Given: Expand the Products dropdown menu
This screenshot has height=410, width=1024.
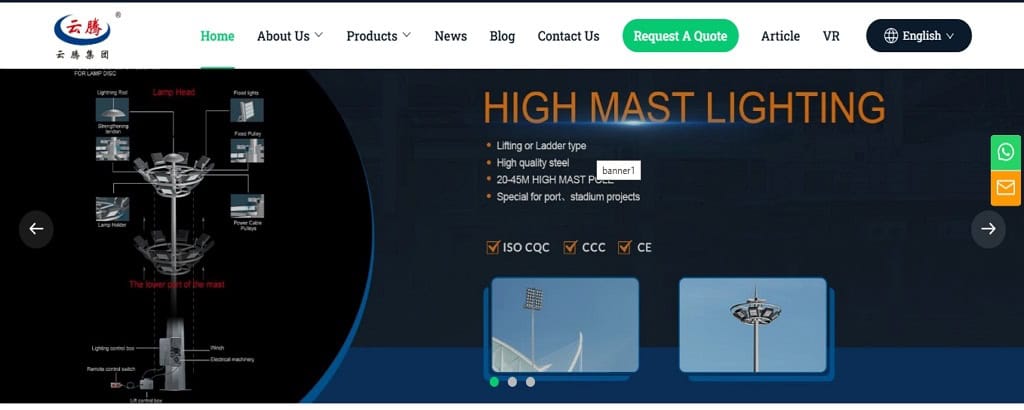Looking at the screenshot, I should coord(378,36).
